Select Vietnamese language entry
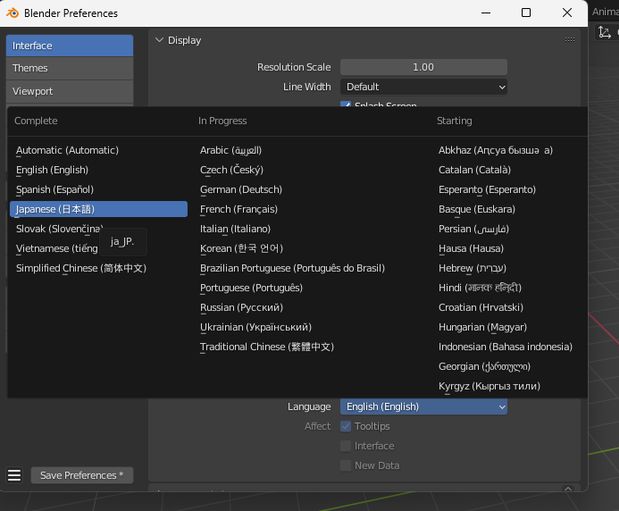The image size is (619, 511). pos(57,249)
